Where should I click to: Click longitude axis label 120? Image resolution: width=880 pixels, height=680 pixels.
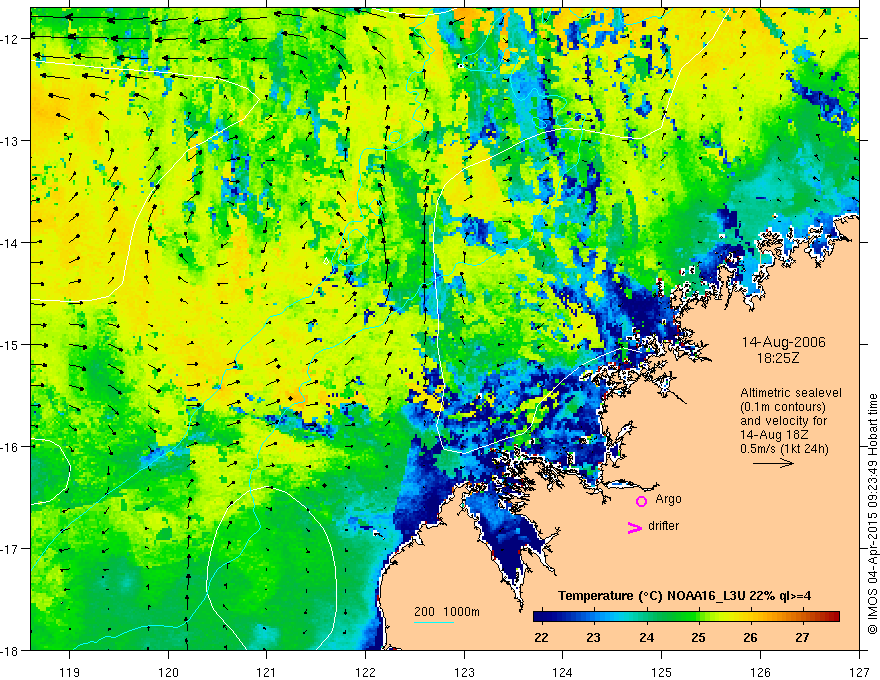[168, 672]
